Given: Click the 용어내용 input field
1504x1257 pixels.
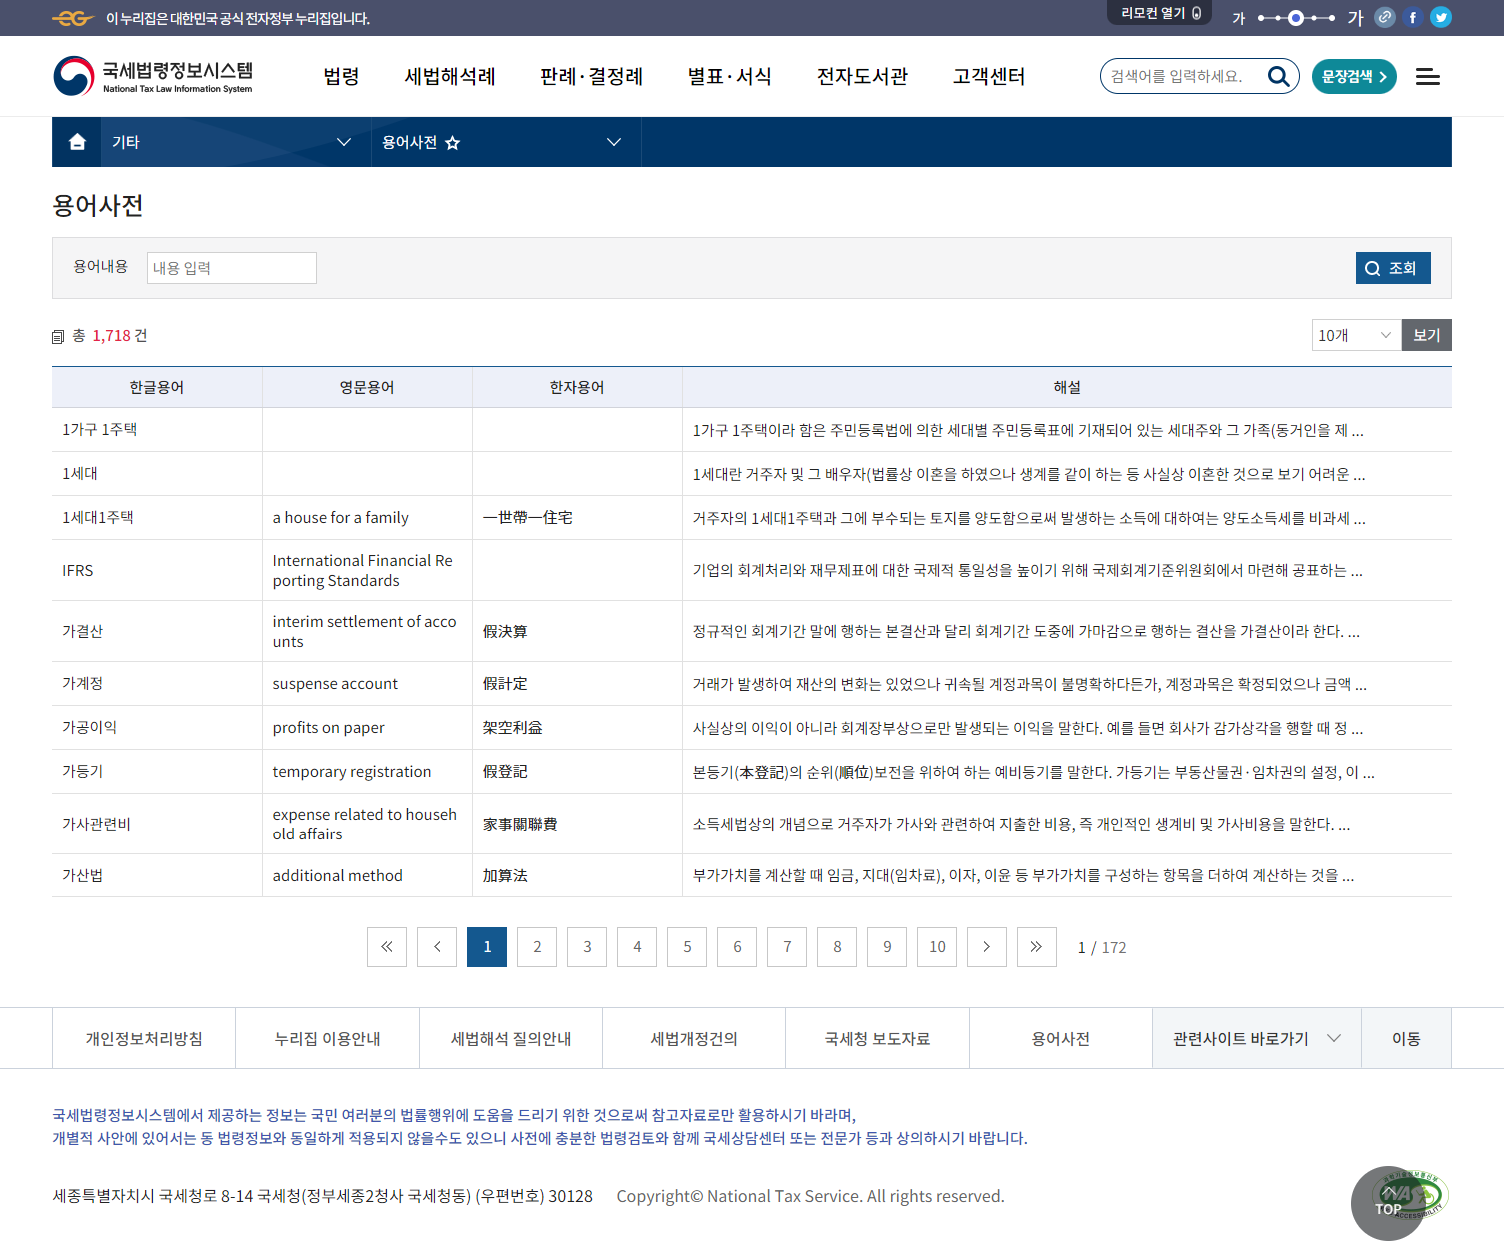Looking at the screenshot, I should coord(232,268).
